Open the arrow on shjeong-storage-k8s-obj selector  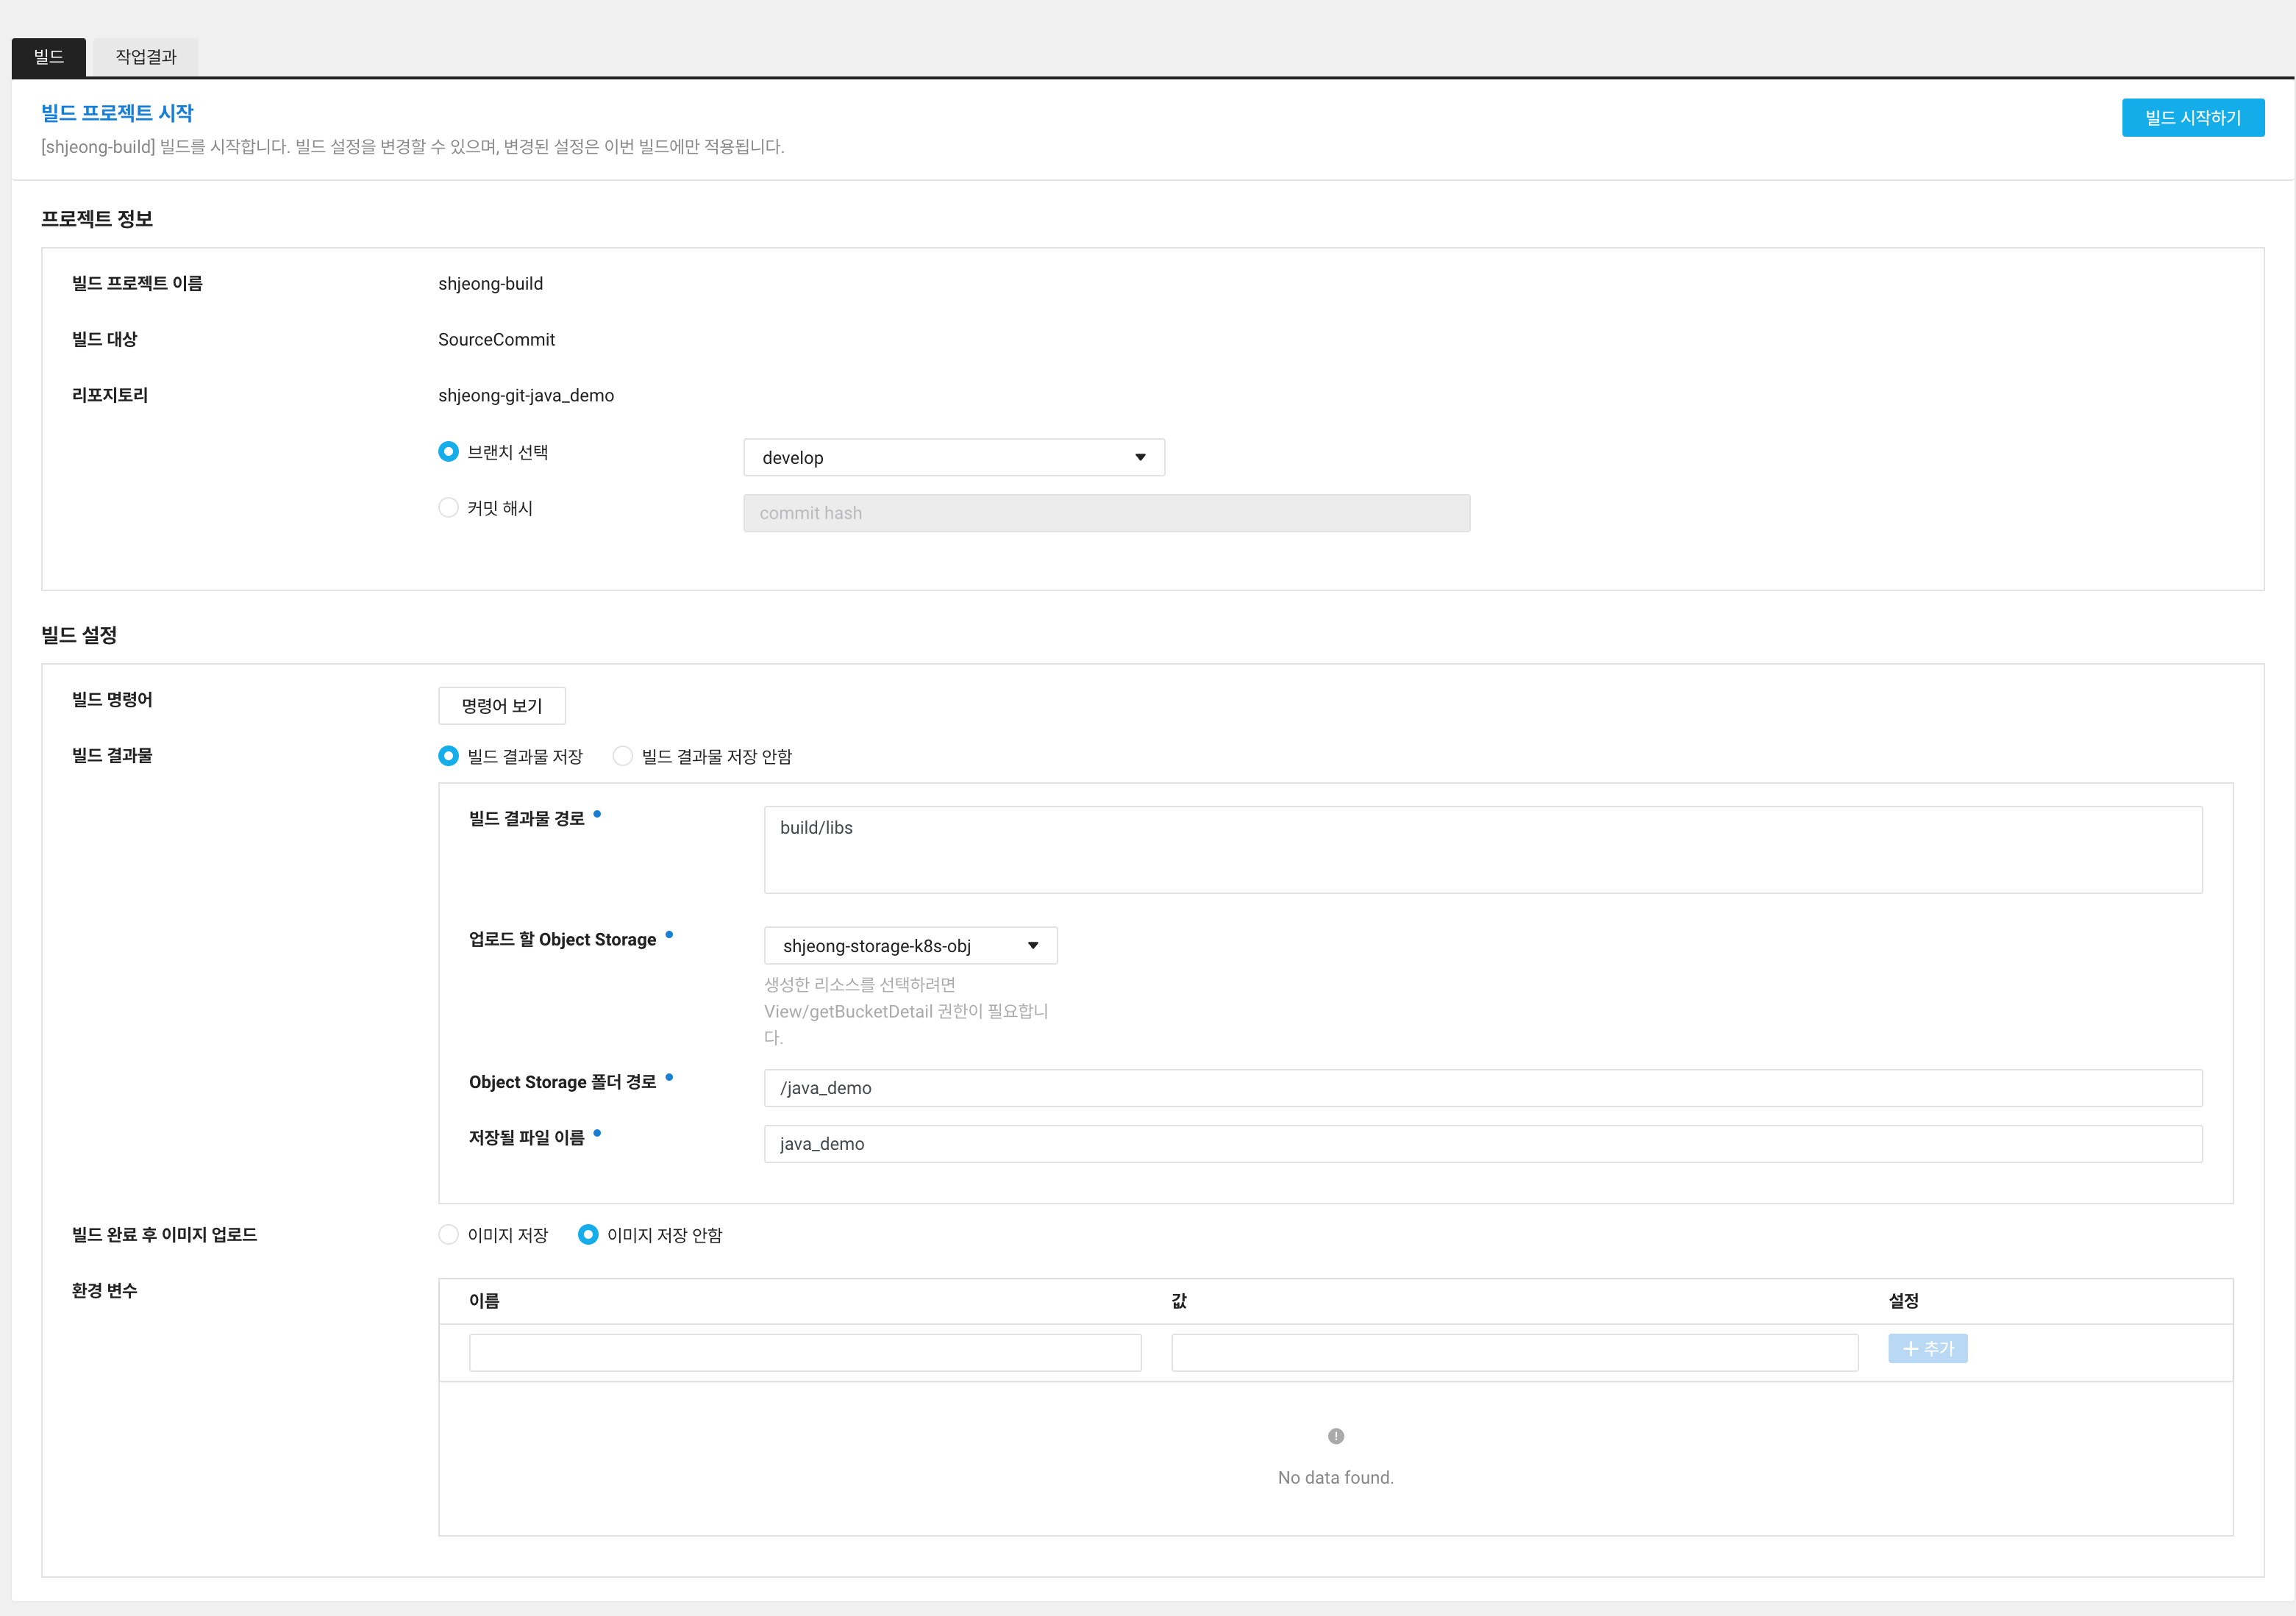pos(1033,945)
